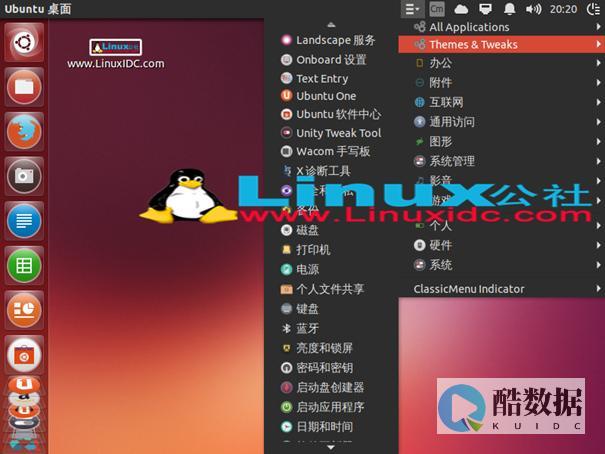Open 密码和密钥 entry

[x=331, y=368]
